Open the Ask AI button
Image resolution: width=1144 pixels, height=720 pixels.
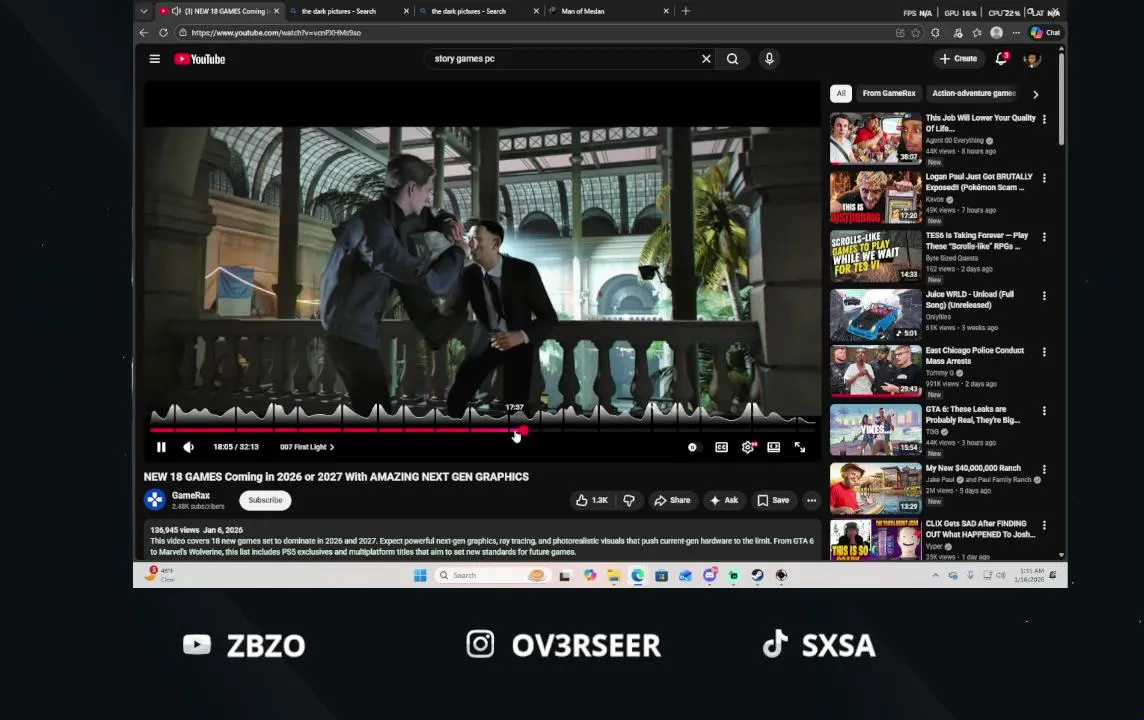(724, 500)
